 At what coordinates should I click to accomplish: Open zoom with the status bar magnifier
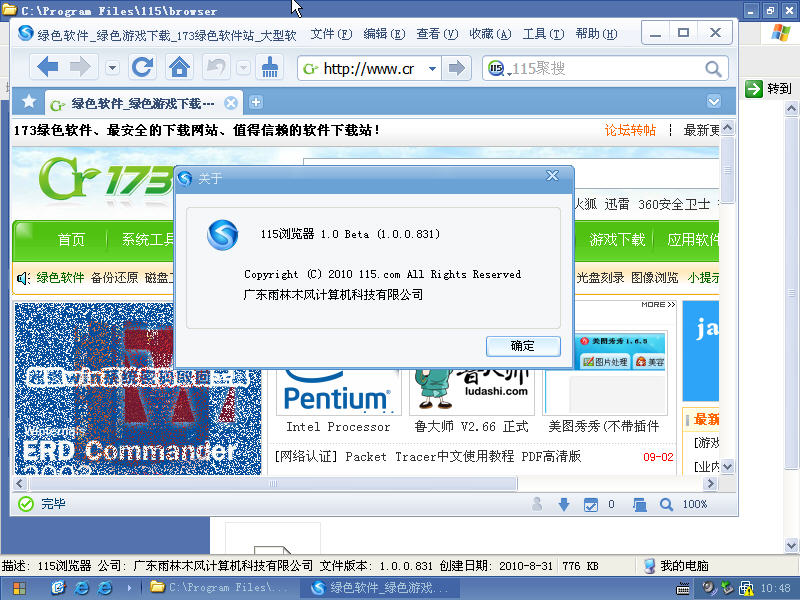click(666, 505)
